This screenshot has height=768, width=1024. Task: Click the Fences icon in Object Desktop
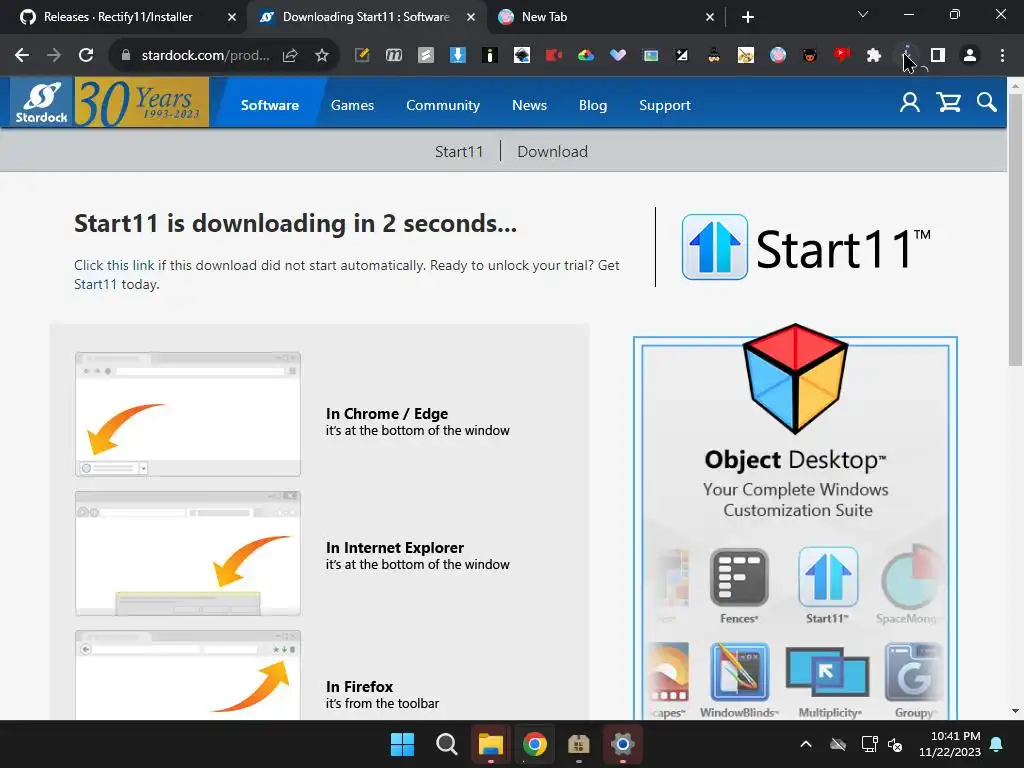739,577
